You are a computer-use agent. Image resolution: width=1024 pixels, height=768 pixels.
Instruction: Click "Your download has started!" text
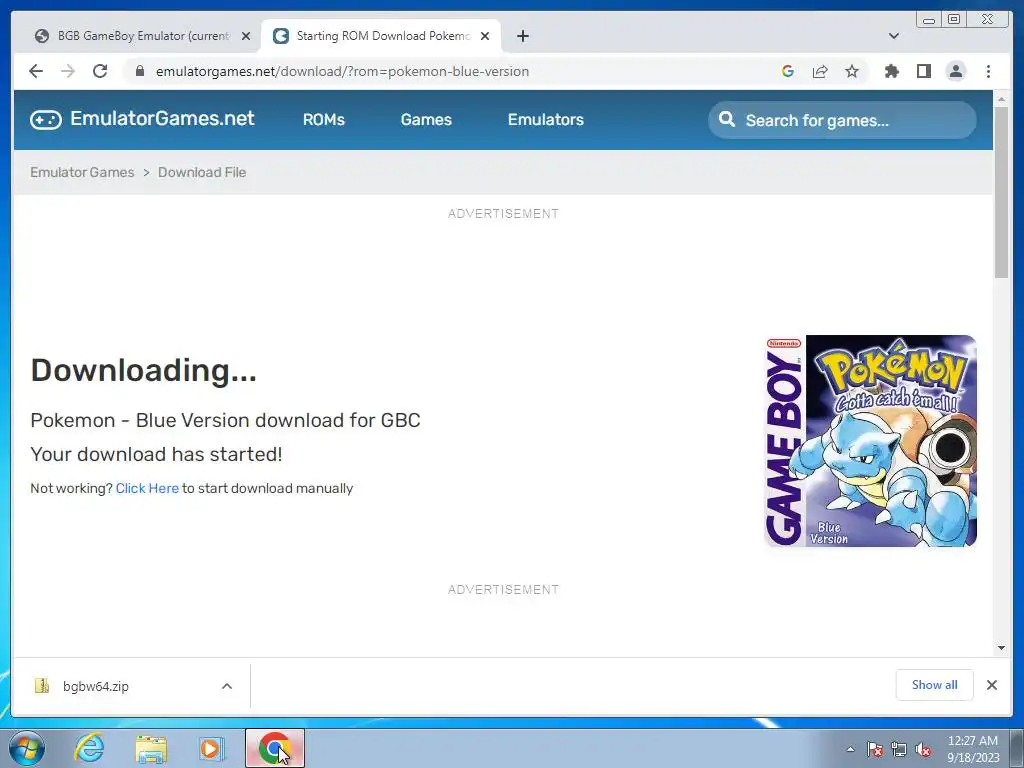pos(156,454)
